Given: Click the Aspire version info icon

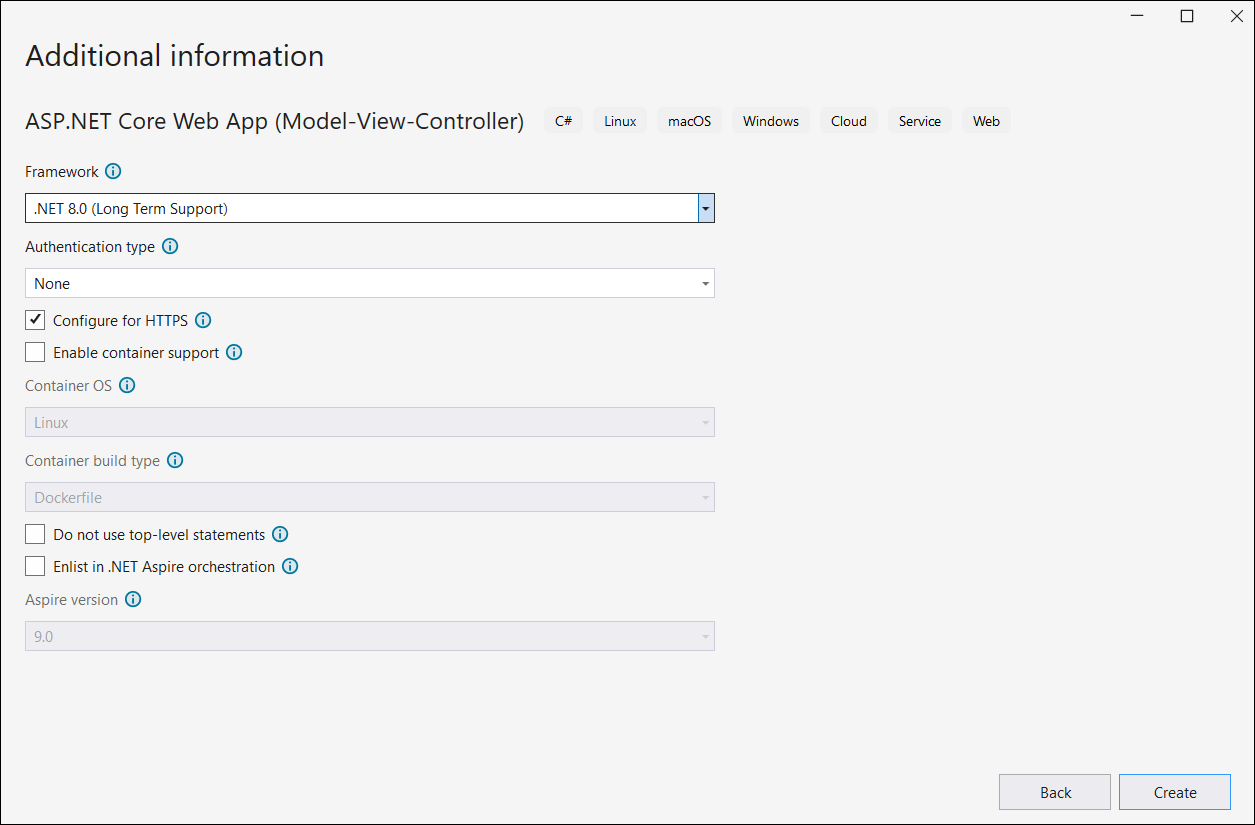Looking at the screenshot, I should [x=133, y=599].
